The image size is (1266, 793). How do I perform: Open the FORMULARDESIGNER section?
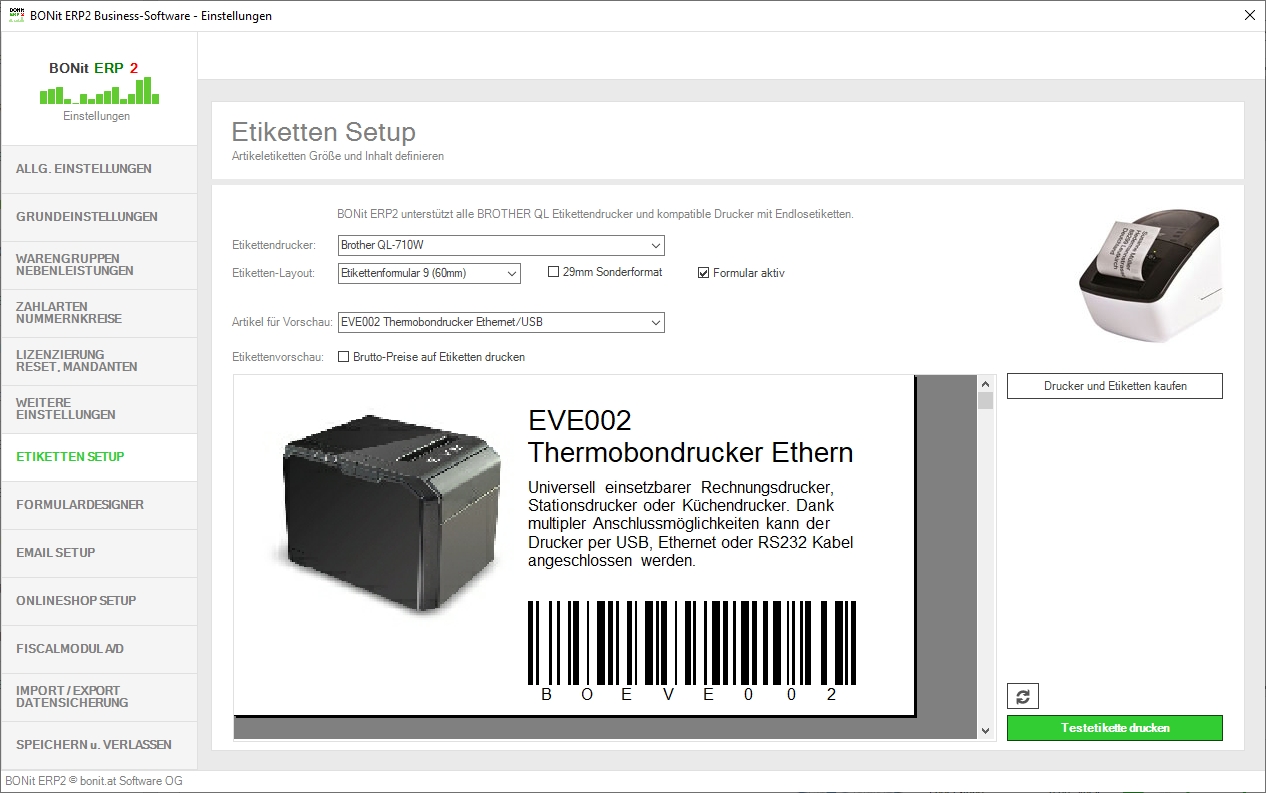pos(99,505)
